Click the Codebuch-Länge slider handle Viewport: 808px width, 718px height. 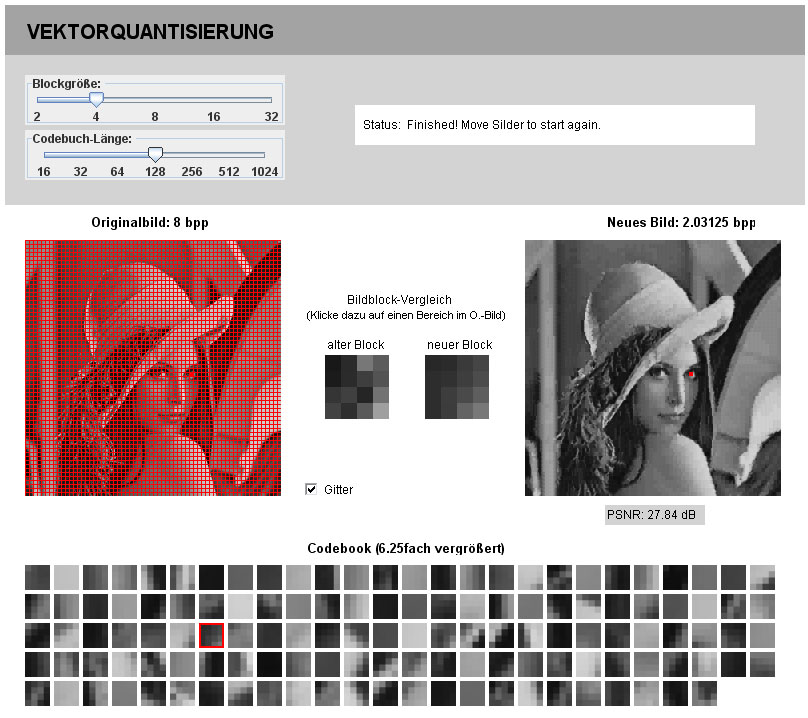155,155
